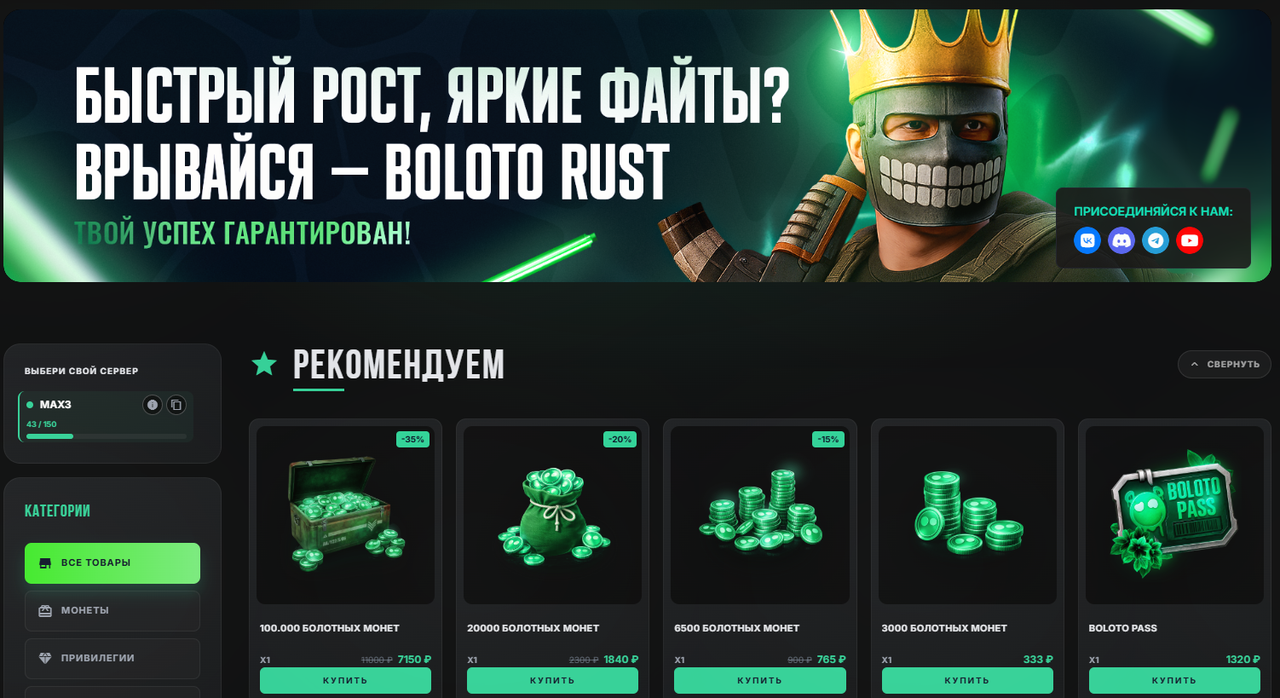This screenshot has height=698, width=1280.
Task: Open the Привилегии category
Action: point(112,658)
